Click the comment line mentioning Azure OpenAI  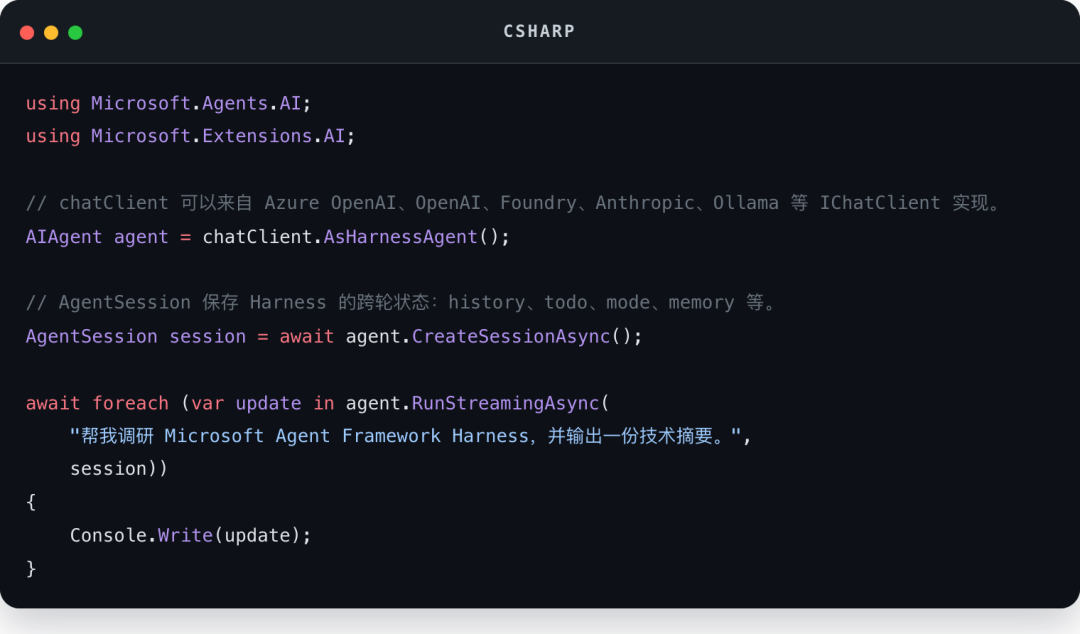coord(512,203)
